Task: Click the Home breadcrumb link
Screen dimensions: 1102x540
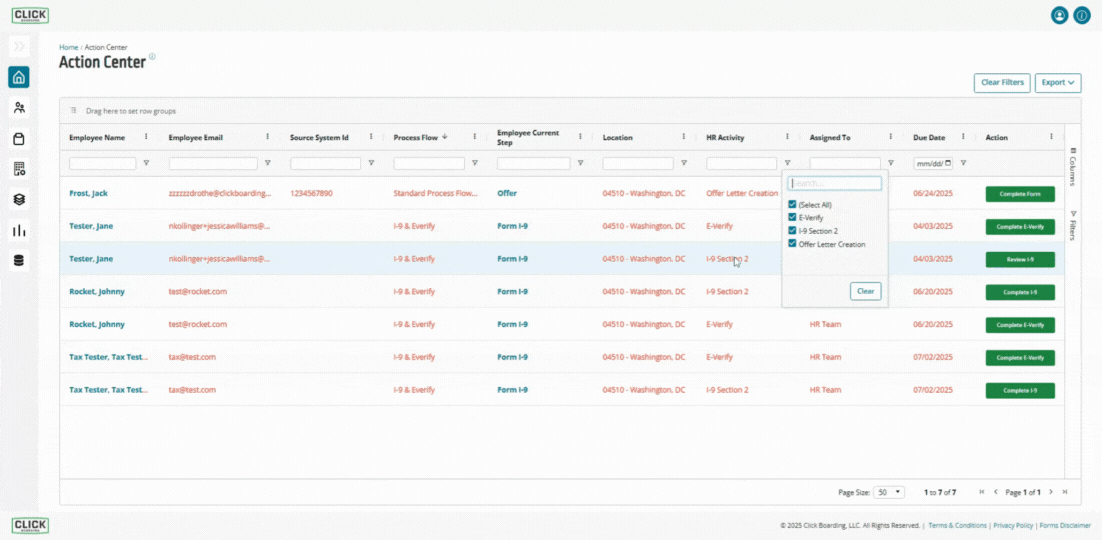Action: 69,47
